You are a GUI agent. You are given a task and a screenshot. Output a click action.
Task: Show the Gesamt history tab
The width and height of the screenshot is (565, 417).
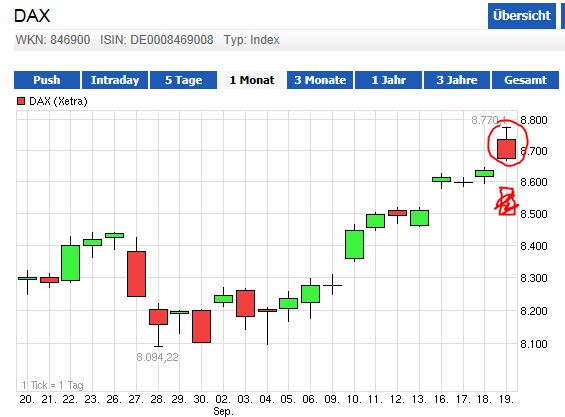[x=525, y=80]
